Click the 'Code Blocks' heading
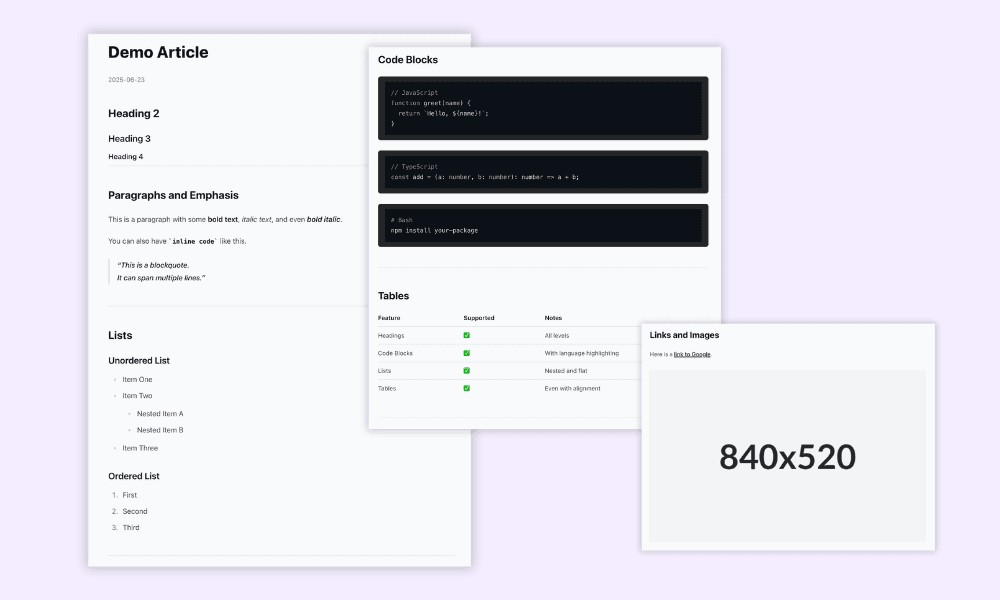Image resolution: width=1000 pixels, height=600 pixels. click(x=408, y=60)
